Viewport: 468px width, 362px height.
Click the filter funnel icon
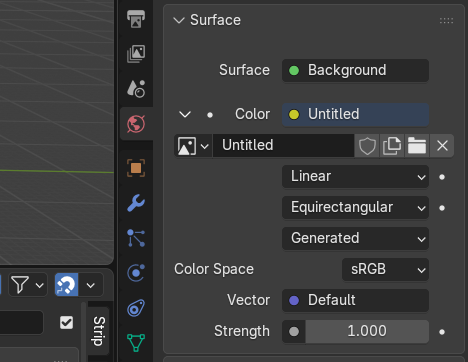pos(20,285)
